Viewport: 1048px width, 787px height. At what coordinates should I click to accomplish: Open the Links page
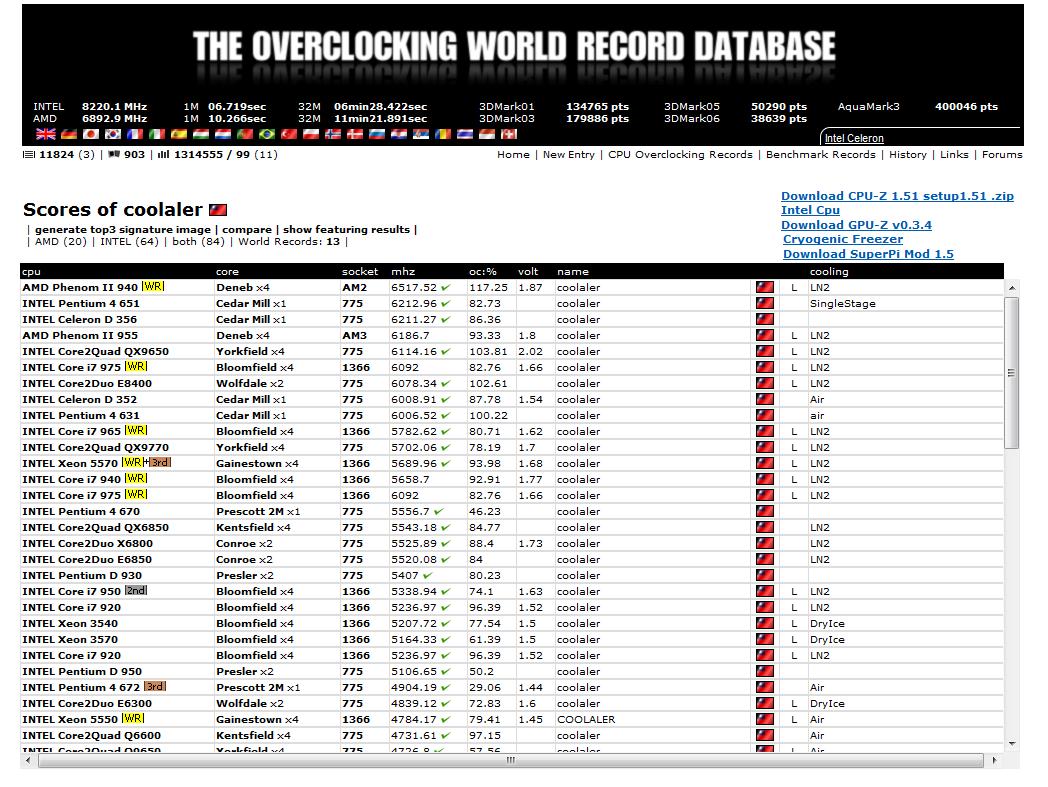954,154
